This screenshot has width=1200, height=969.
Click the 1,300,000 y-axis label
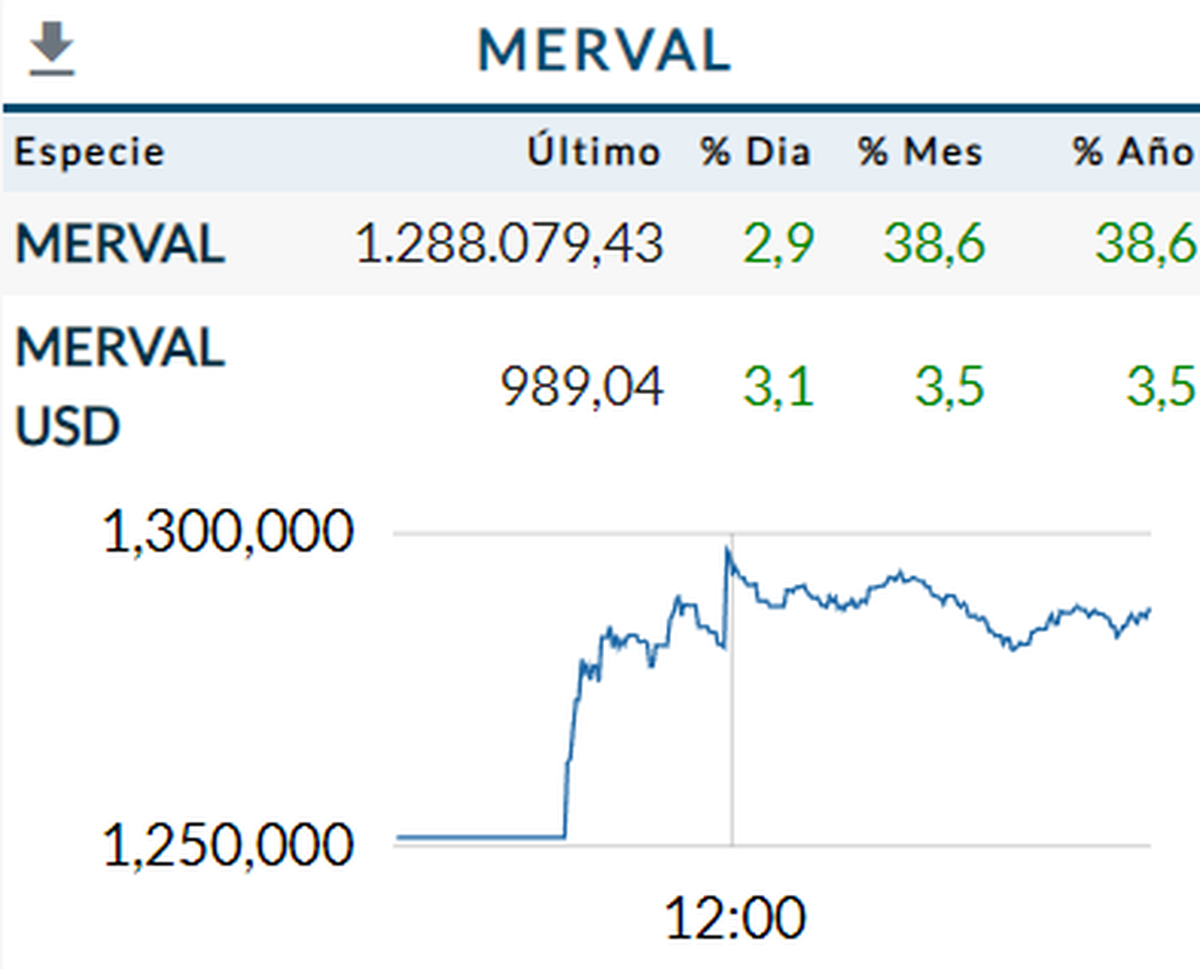(228, 534)
